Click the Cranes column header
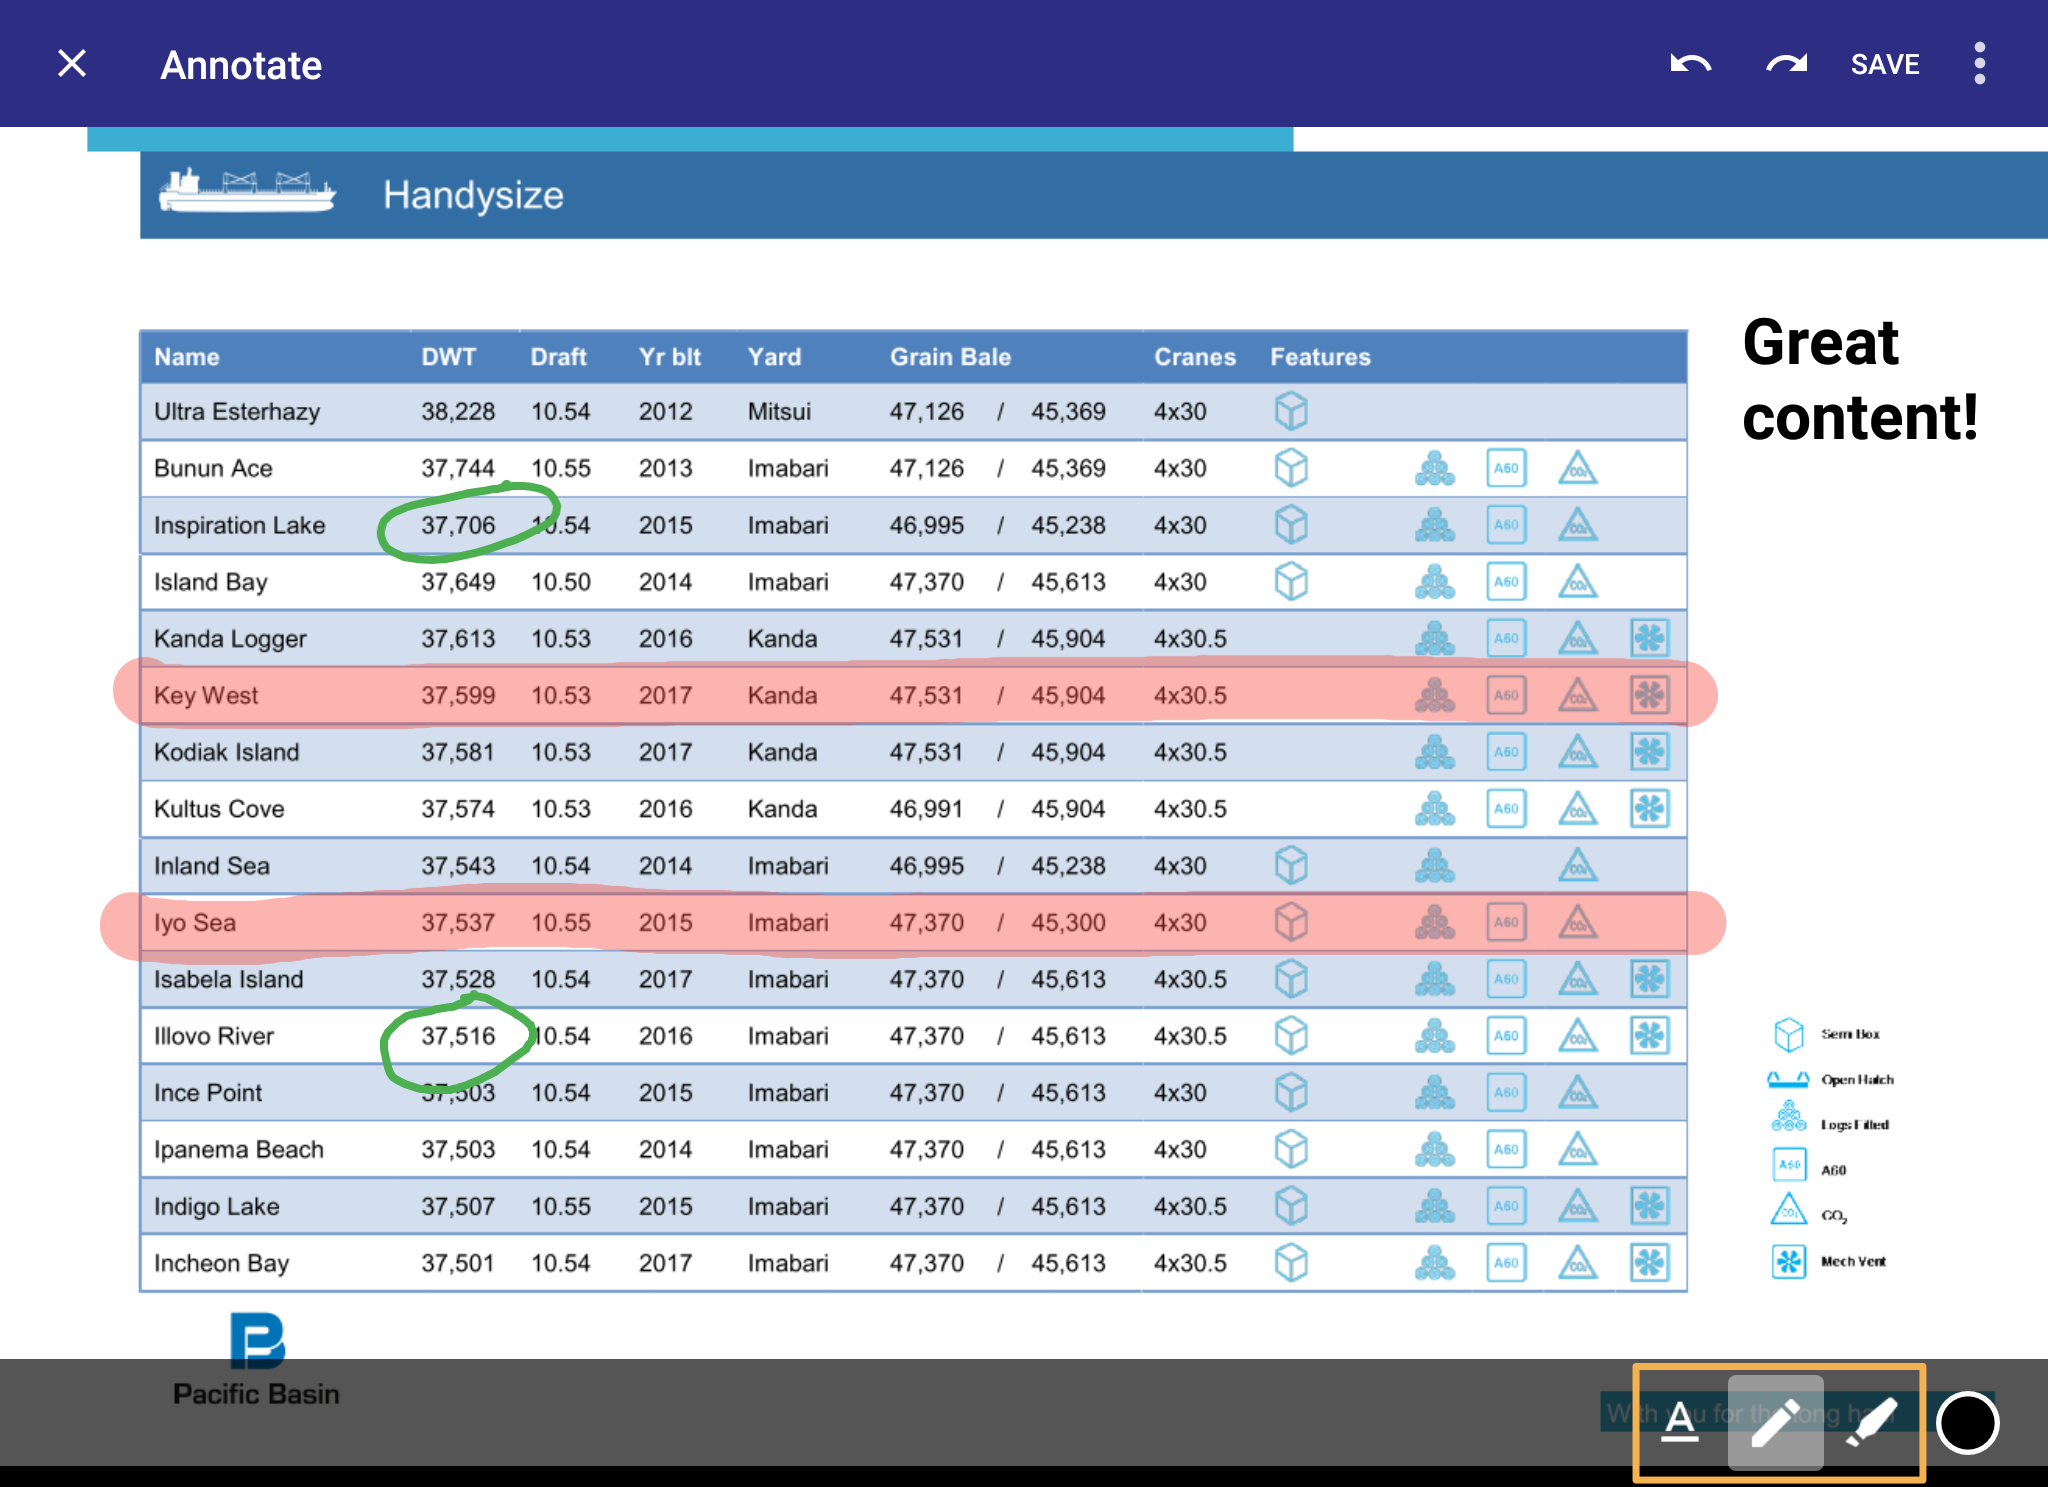Screen dimensions: 2048x1487 tap(1195, 357)
